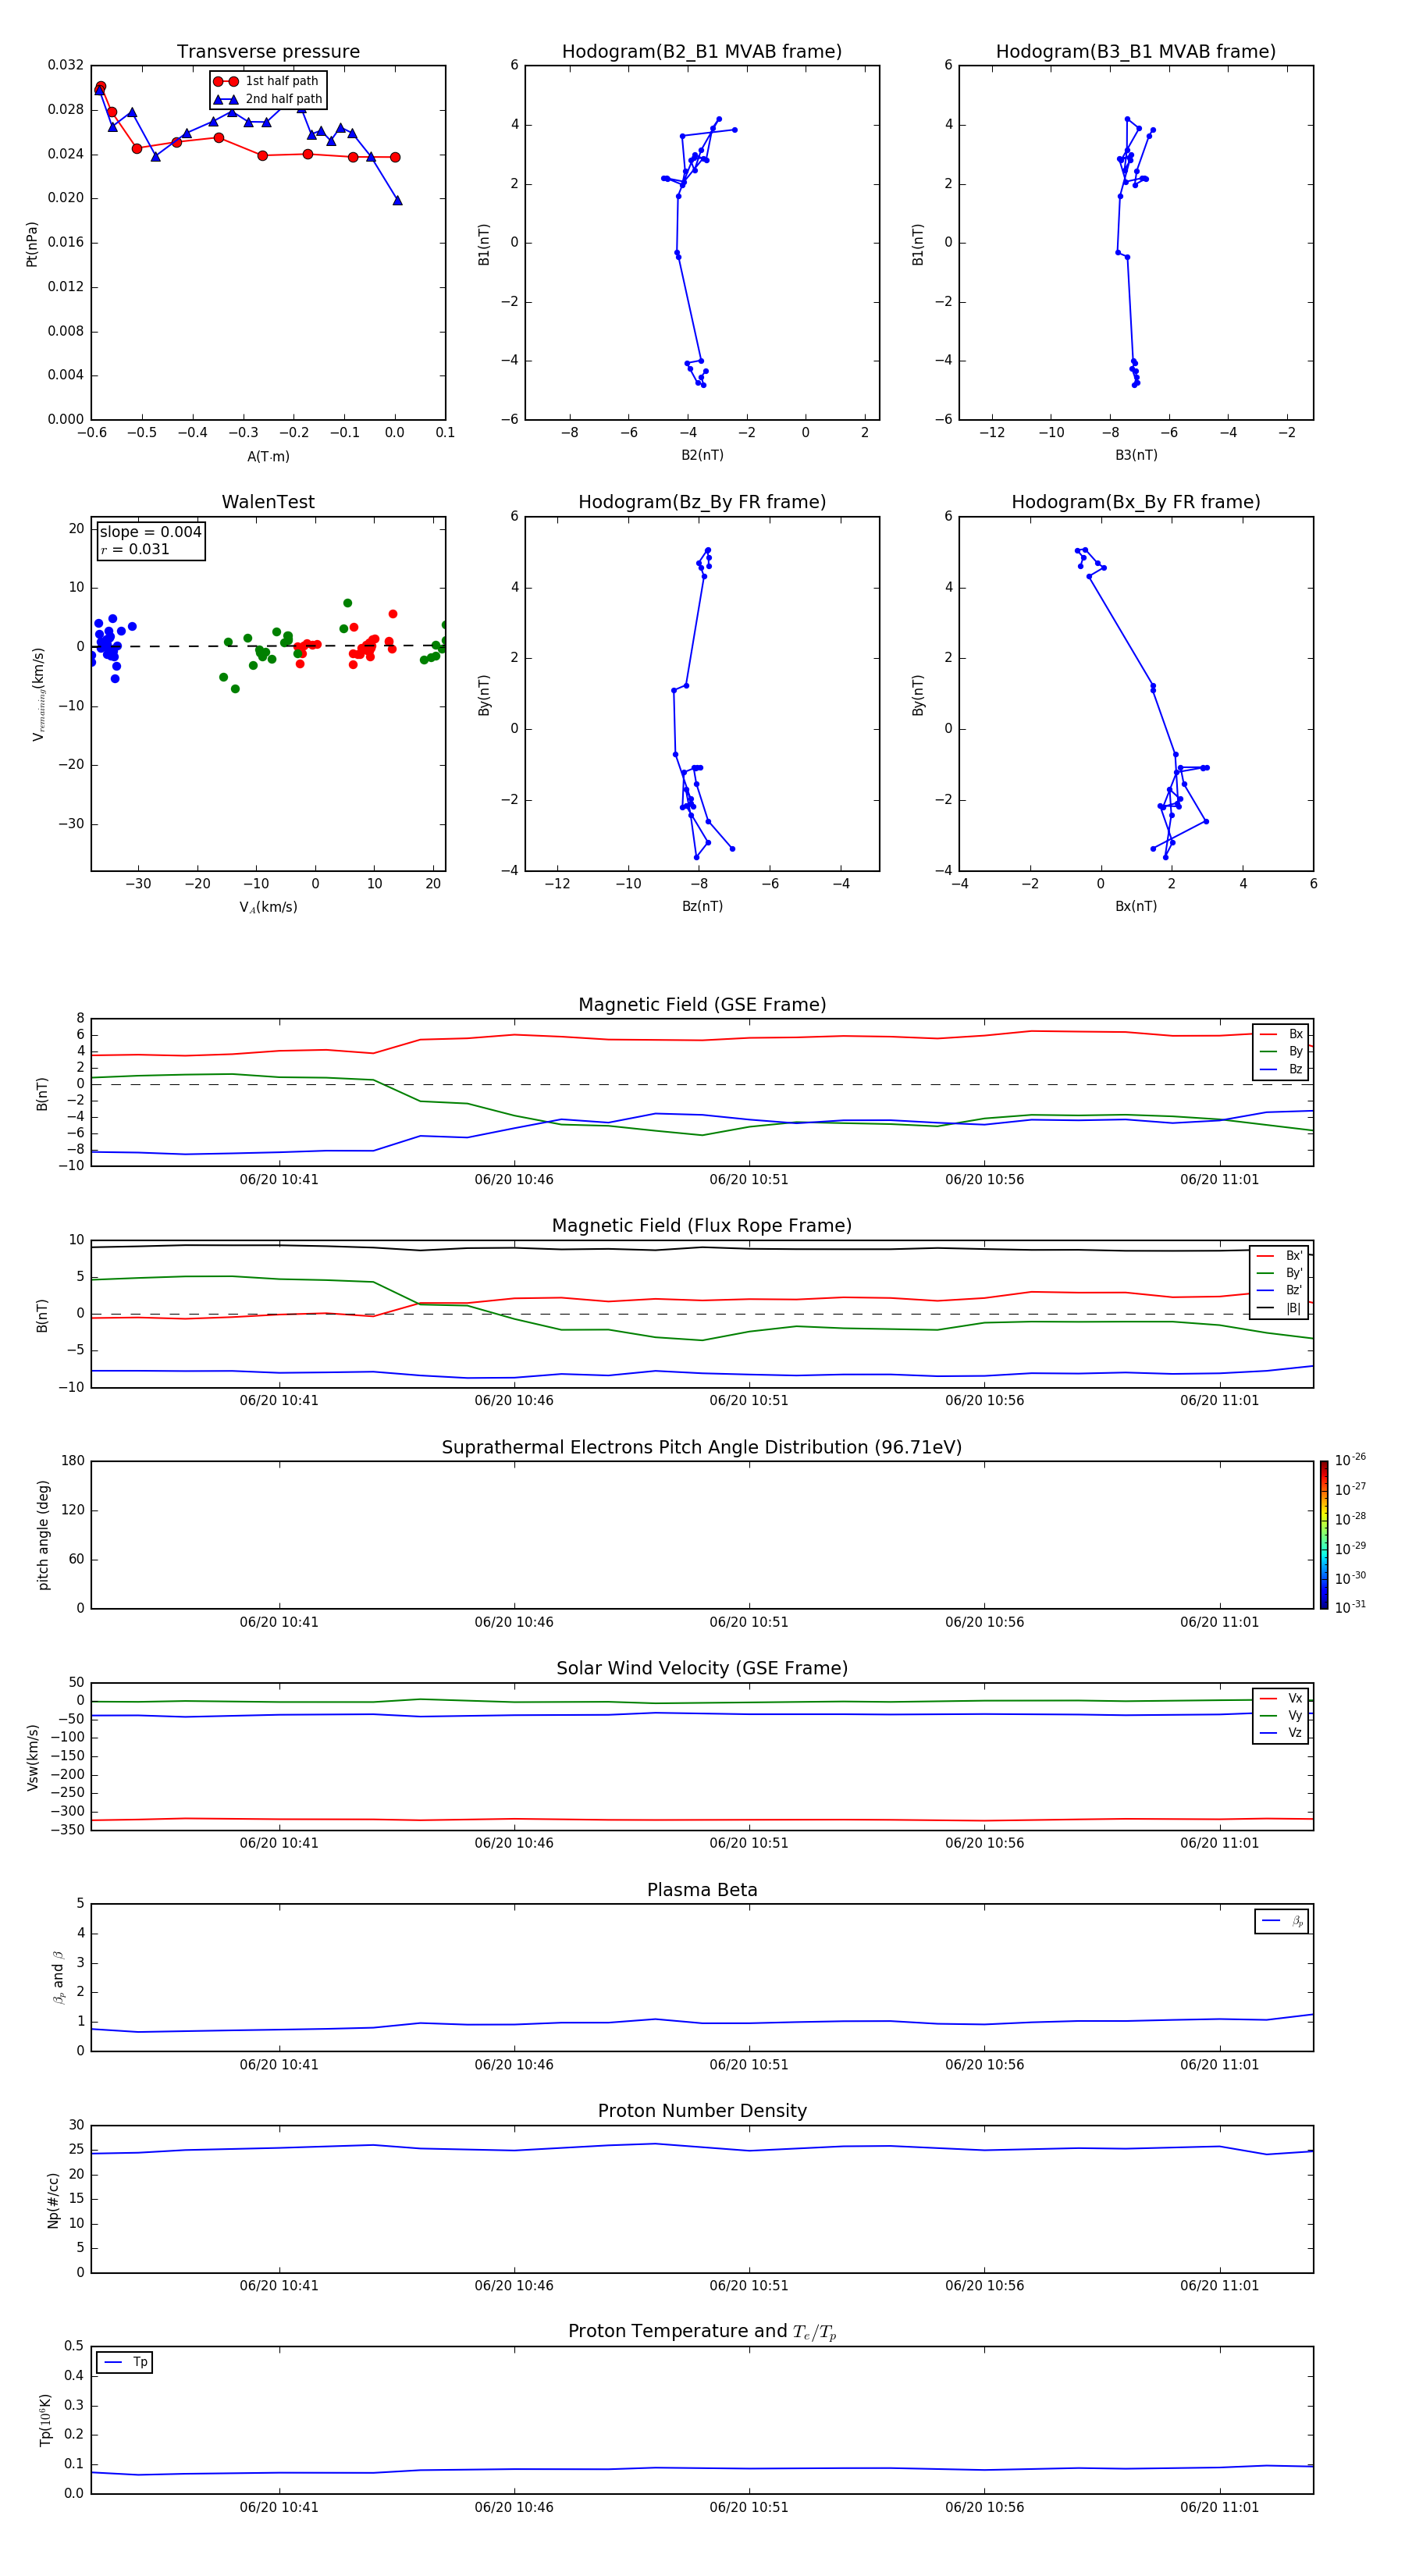This screenshot has height=2576, width=1405.
Task: Click the A(T·m) axis label
Action: [x=268, y=456]
